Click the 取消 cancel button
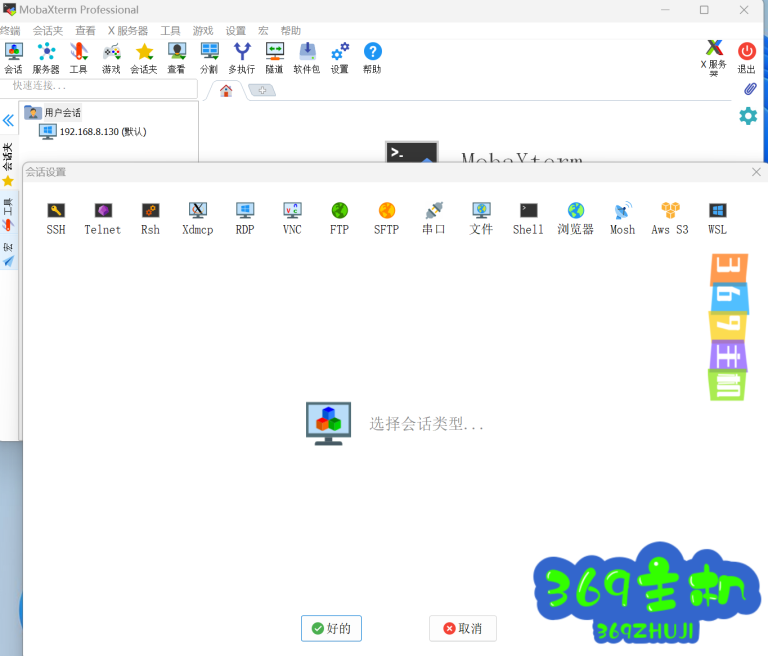 pos(463,629)
